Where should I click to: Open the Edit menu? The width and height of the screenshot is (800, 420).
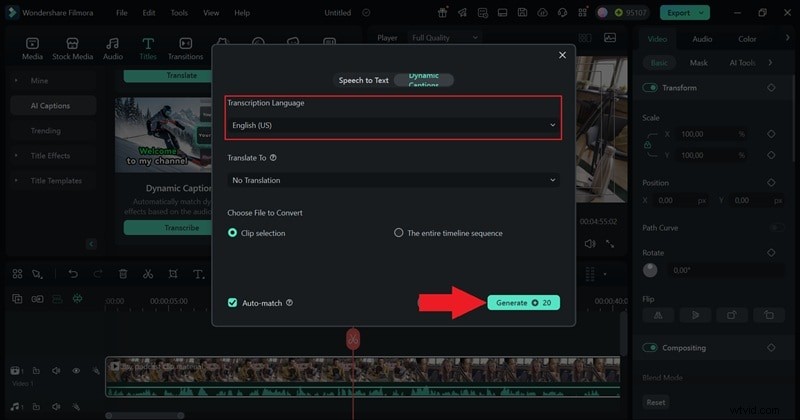click(149, 13)
